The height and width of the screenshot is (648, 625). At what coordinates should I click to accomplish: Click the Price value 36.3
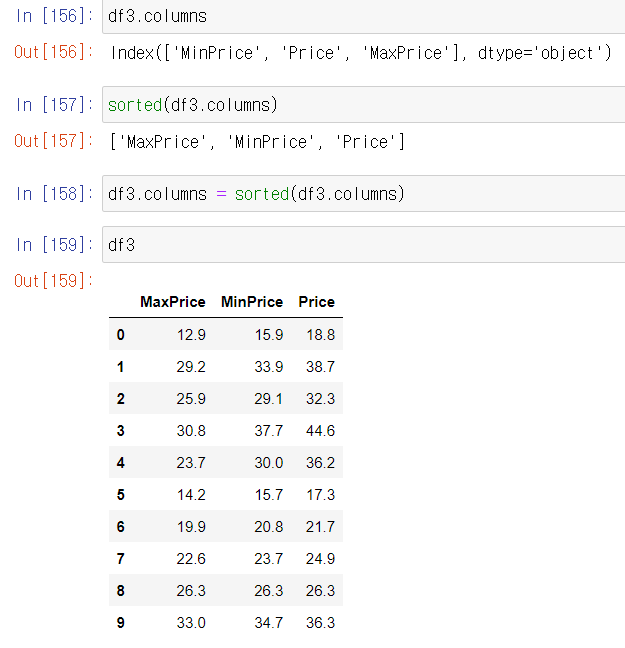pyautogui.click(x=320, y=623)
